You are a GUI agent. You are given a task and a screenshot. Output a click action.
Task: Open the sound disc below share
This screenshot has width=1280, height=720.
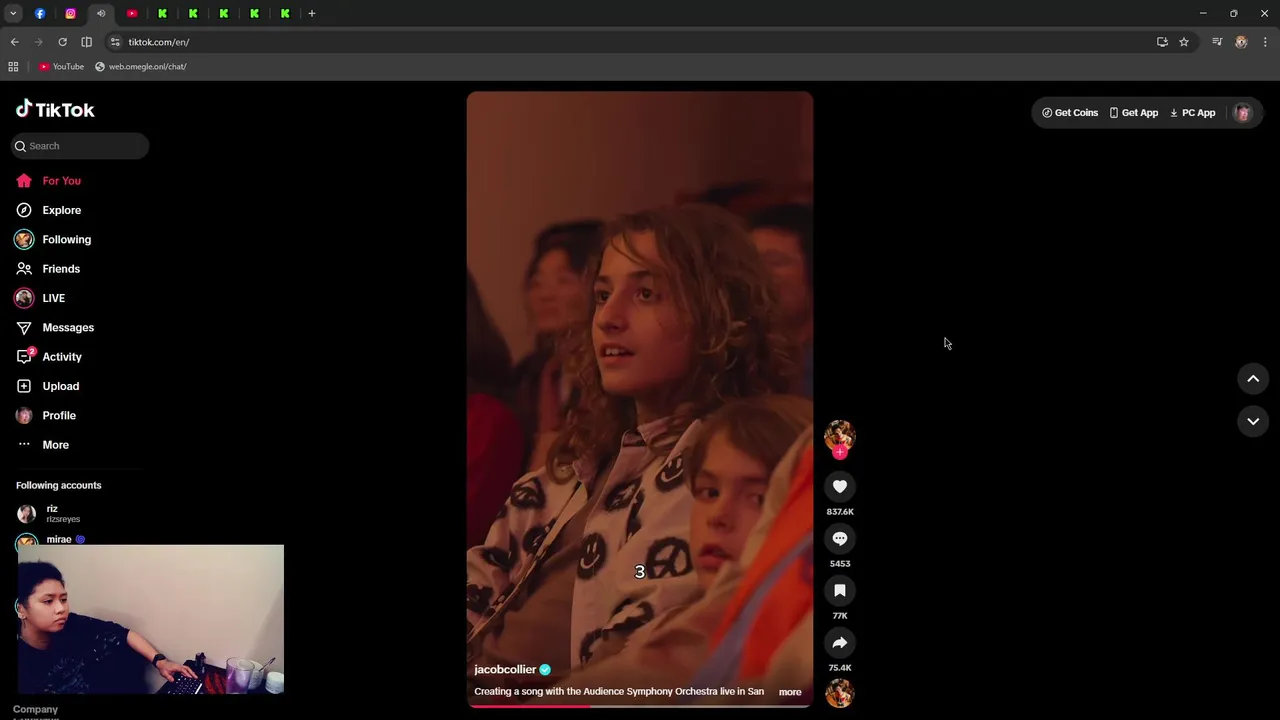tap(840, 693)
